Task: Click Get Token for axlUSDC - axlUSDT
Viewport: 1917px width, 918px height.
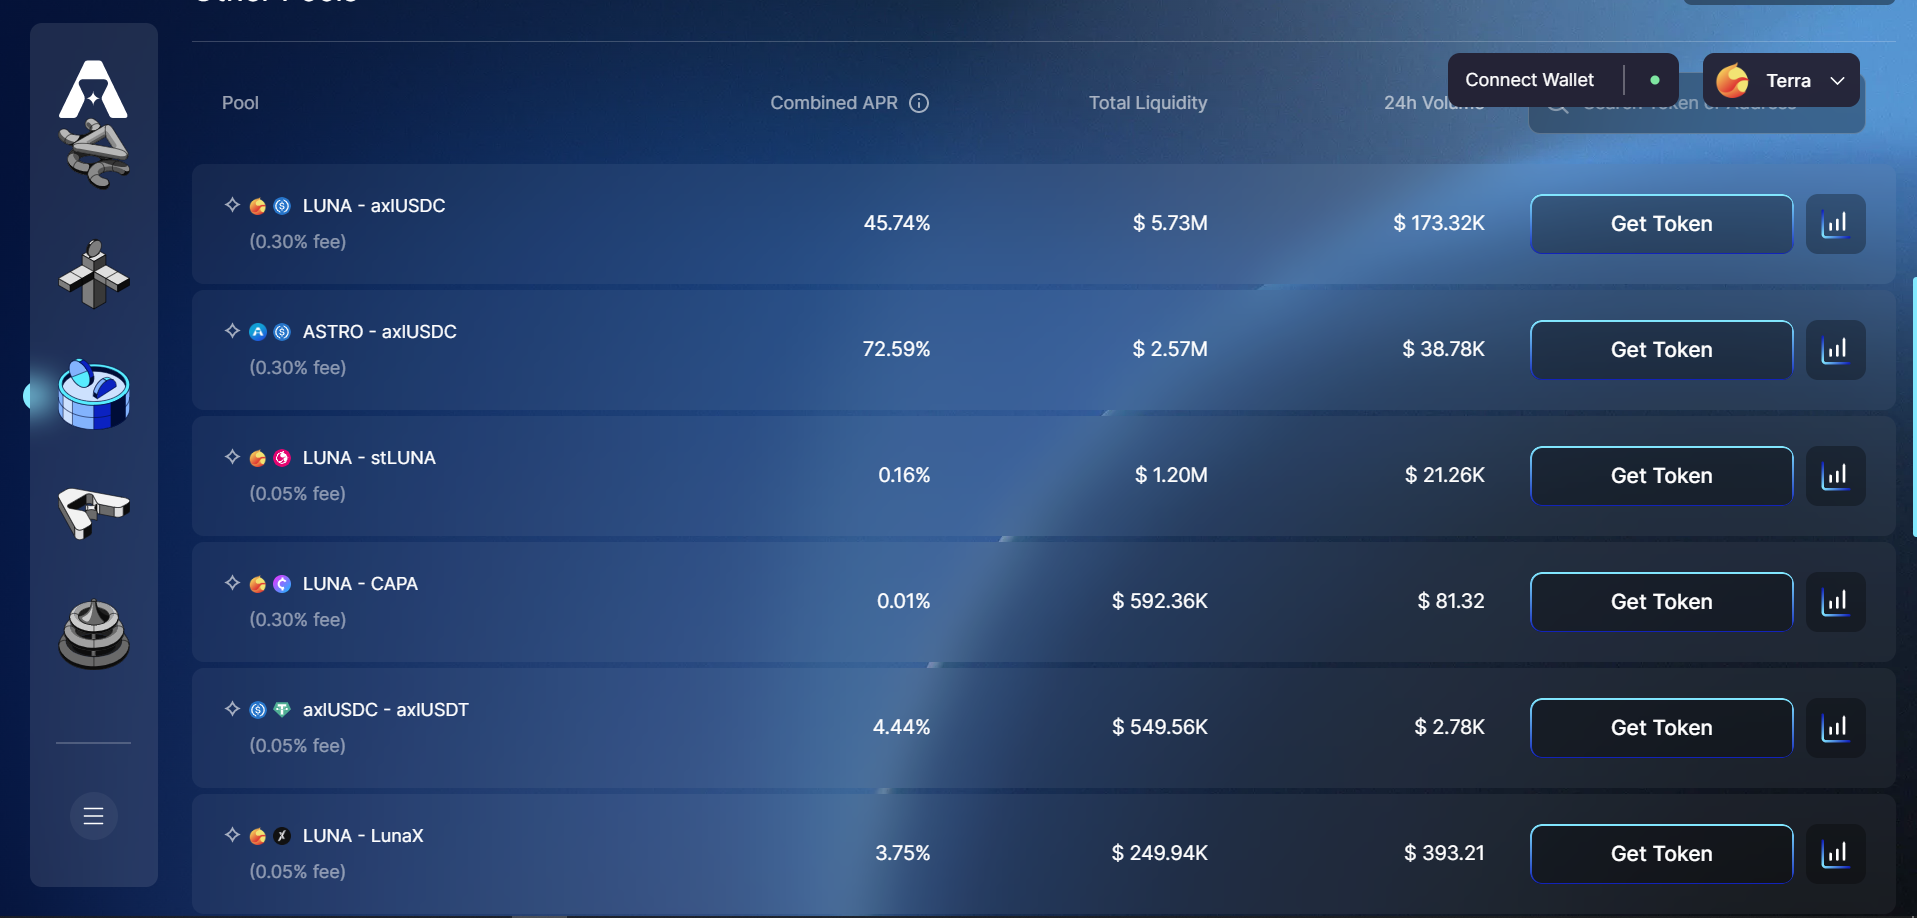Action: [x=1661, y=728]
